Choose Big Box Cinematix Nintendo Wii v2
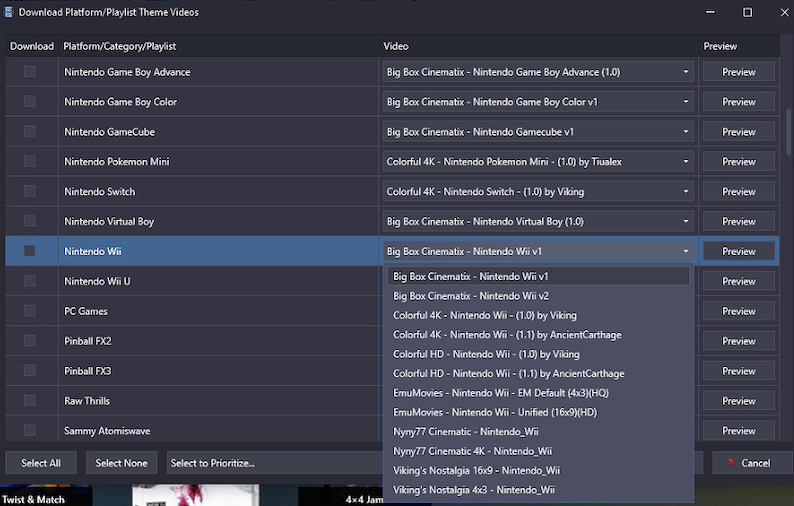Image resolution: width=794 pixels, height=506 pixels. 538,296
